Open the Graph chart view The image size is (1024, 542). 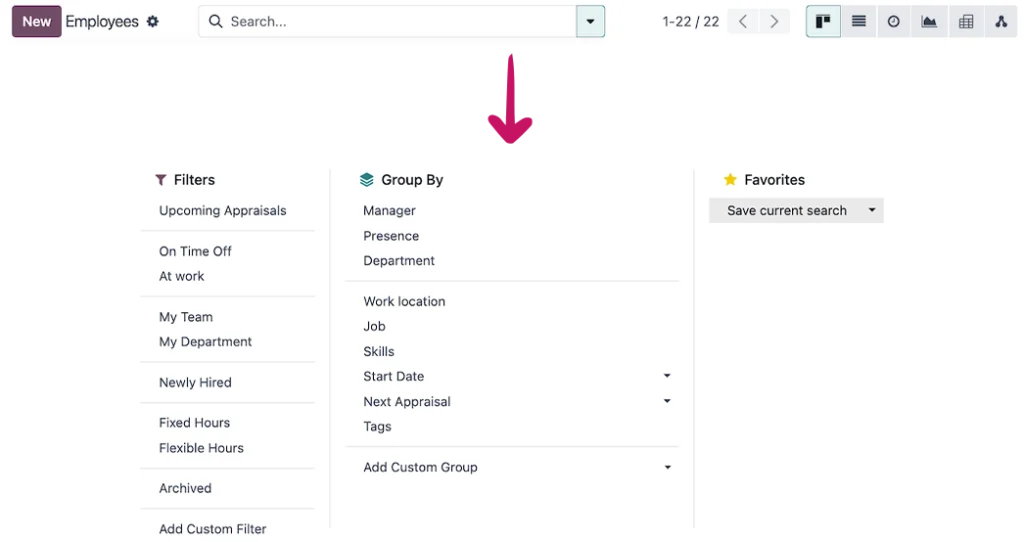929,22
